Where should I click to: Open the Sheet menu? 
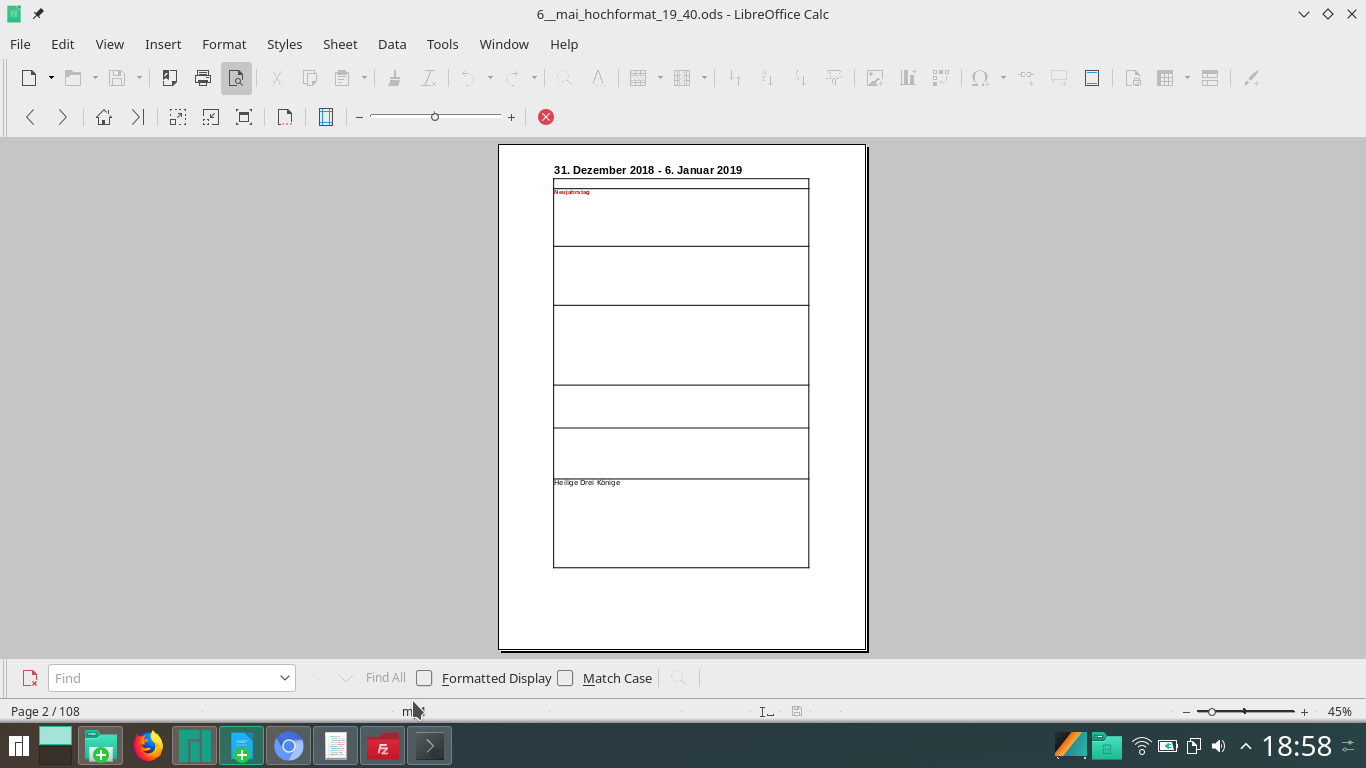tap(340, 44)
